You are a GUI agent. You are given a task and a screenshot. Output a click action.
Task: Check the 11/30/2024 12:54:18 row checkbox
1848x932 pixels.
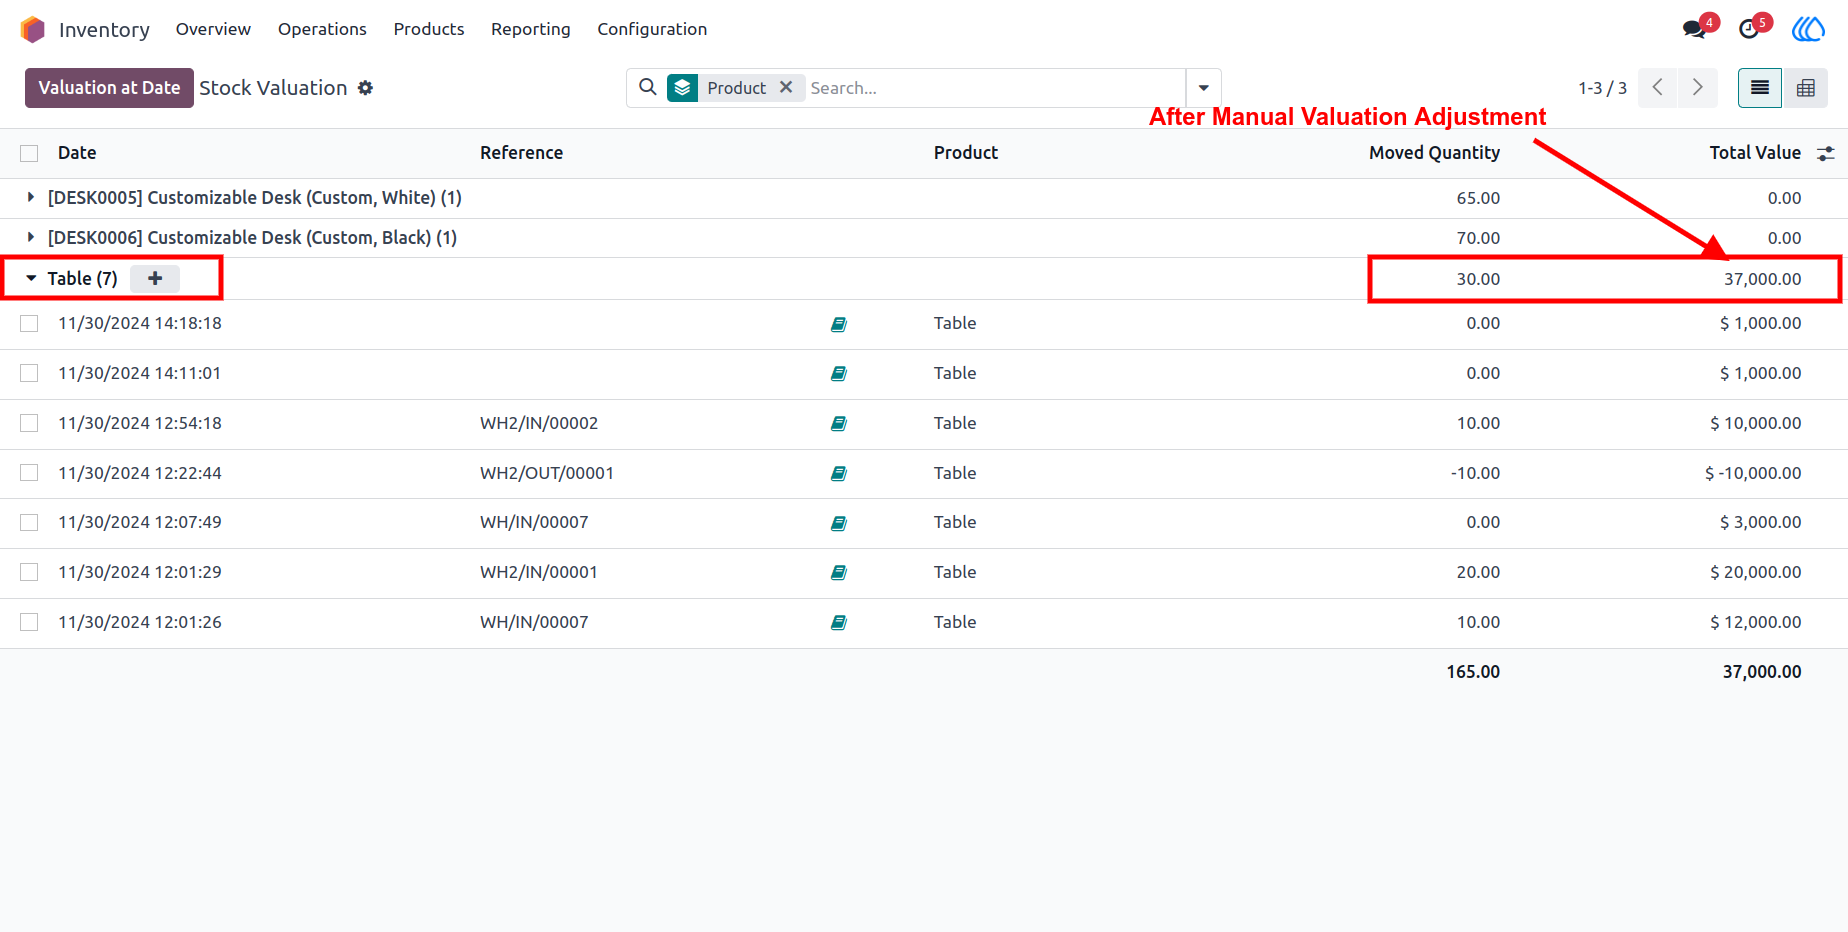pos(29,423)
